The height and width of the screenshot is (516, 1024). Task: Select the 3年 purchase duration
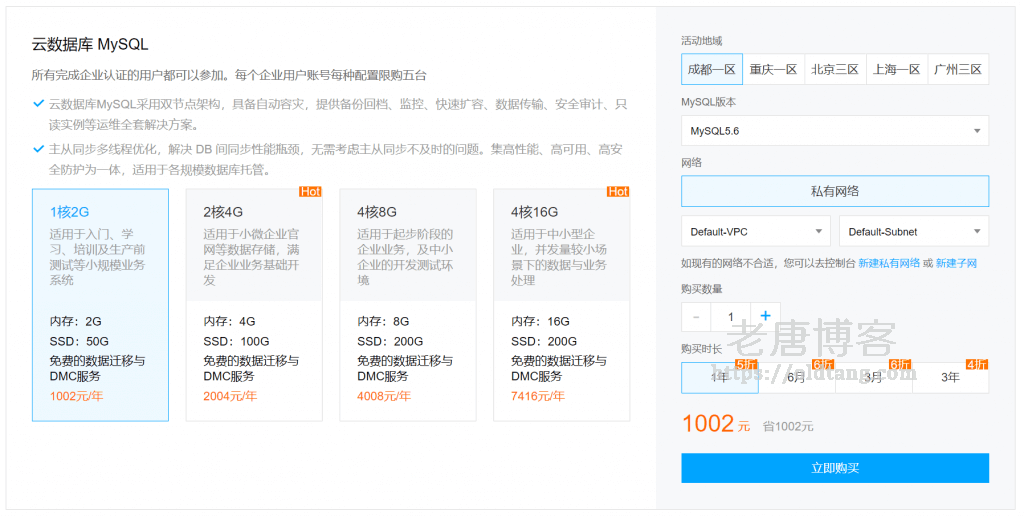tap(951, 378)
